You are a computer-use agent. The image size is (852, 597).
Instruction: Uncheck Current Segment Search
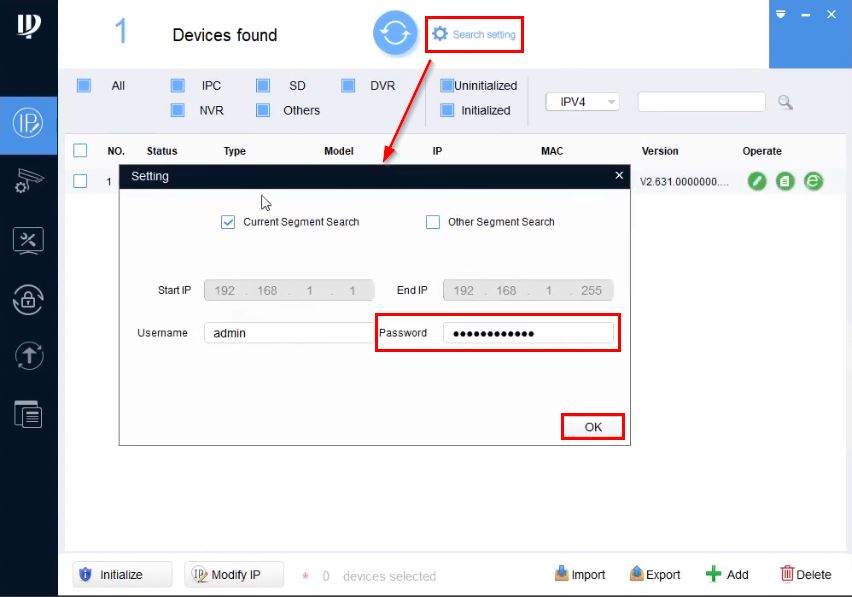(x=228, y=222)
